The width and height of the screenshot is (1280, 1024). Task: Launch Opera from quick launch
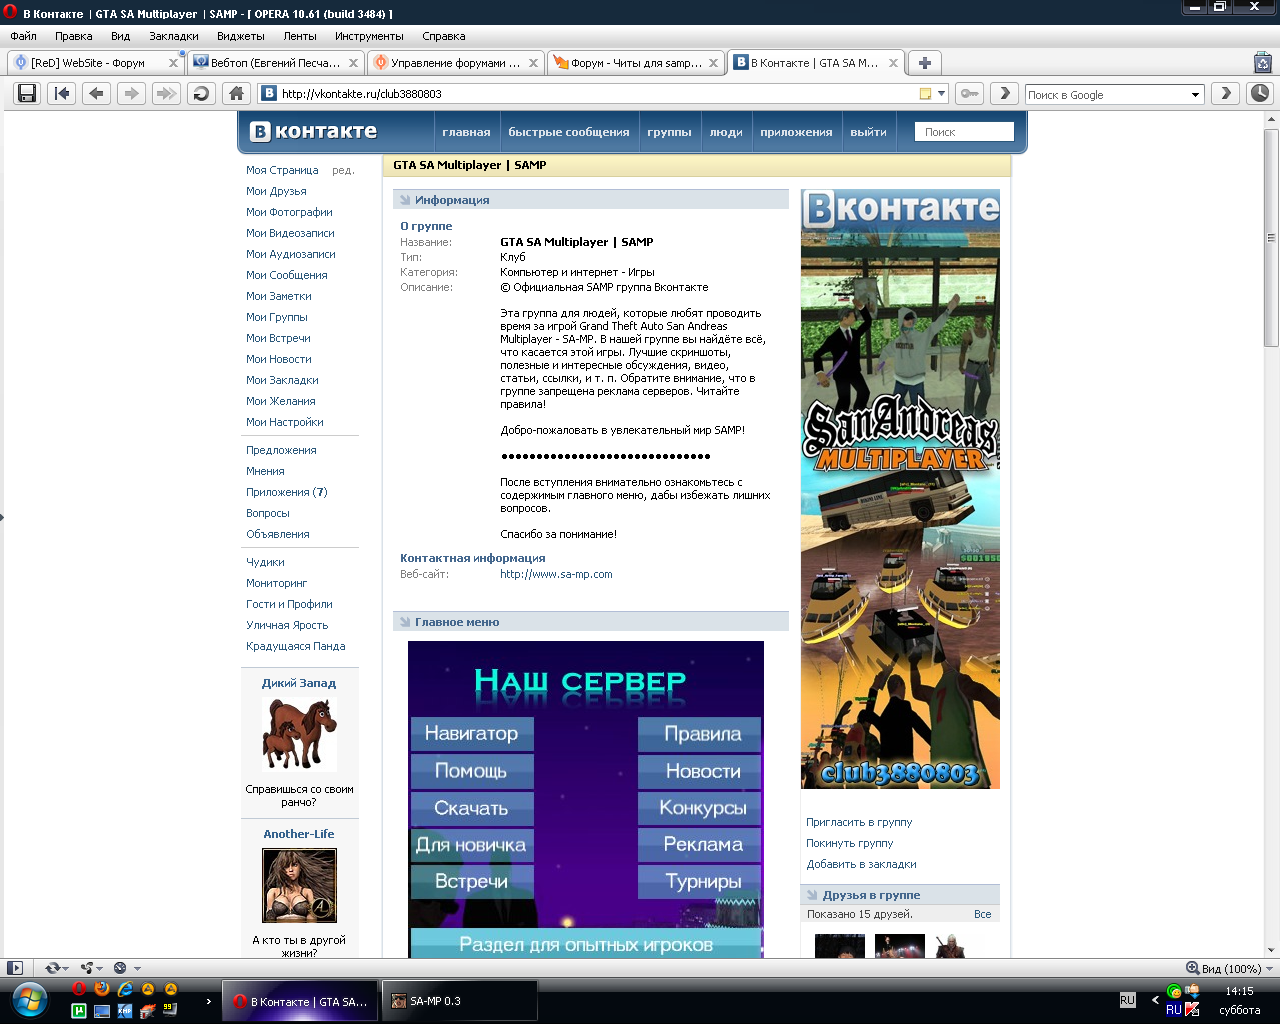(79, 989)
